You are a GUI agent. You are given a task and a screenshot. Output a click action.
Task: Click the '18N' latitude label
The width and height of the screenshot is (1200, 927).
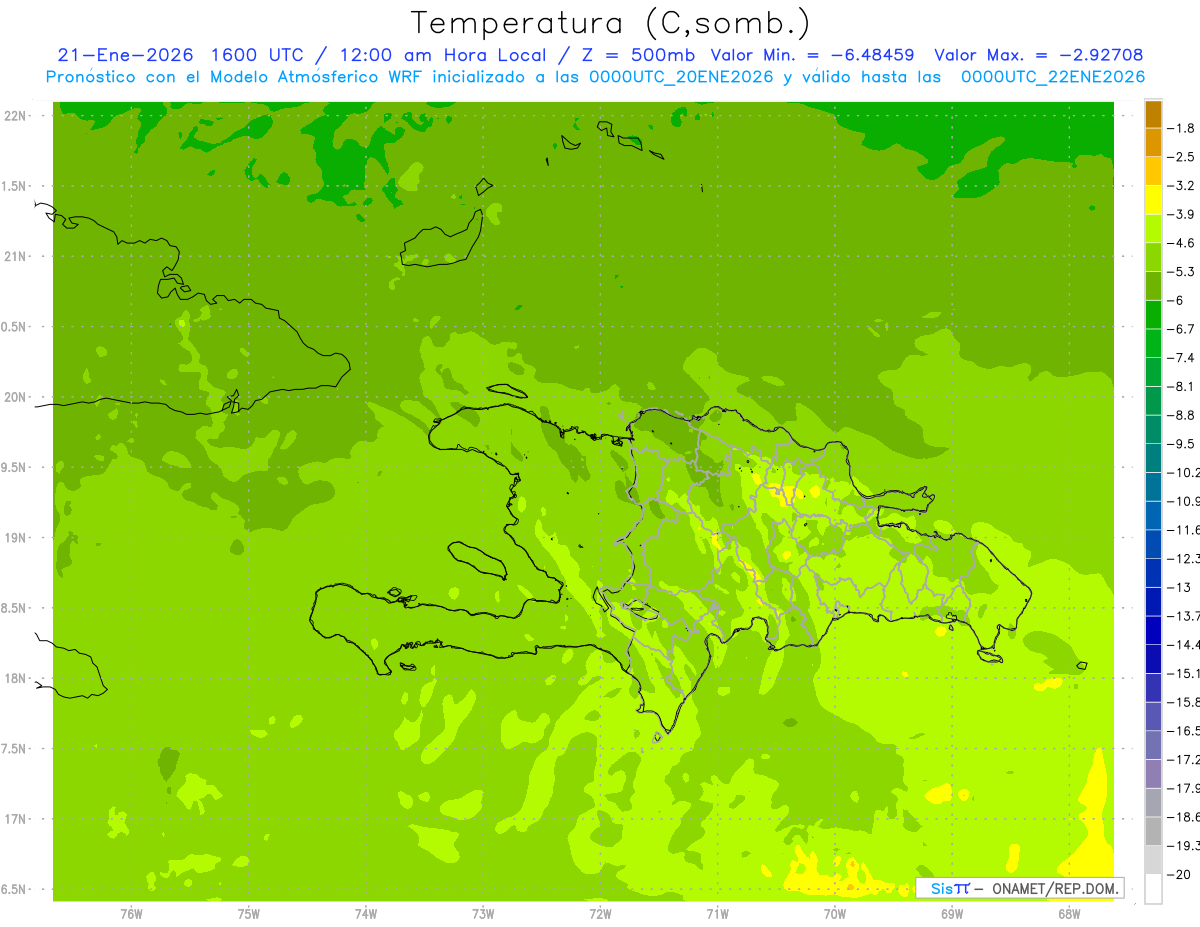tap(15, 679)
